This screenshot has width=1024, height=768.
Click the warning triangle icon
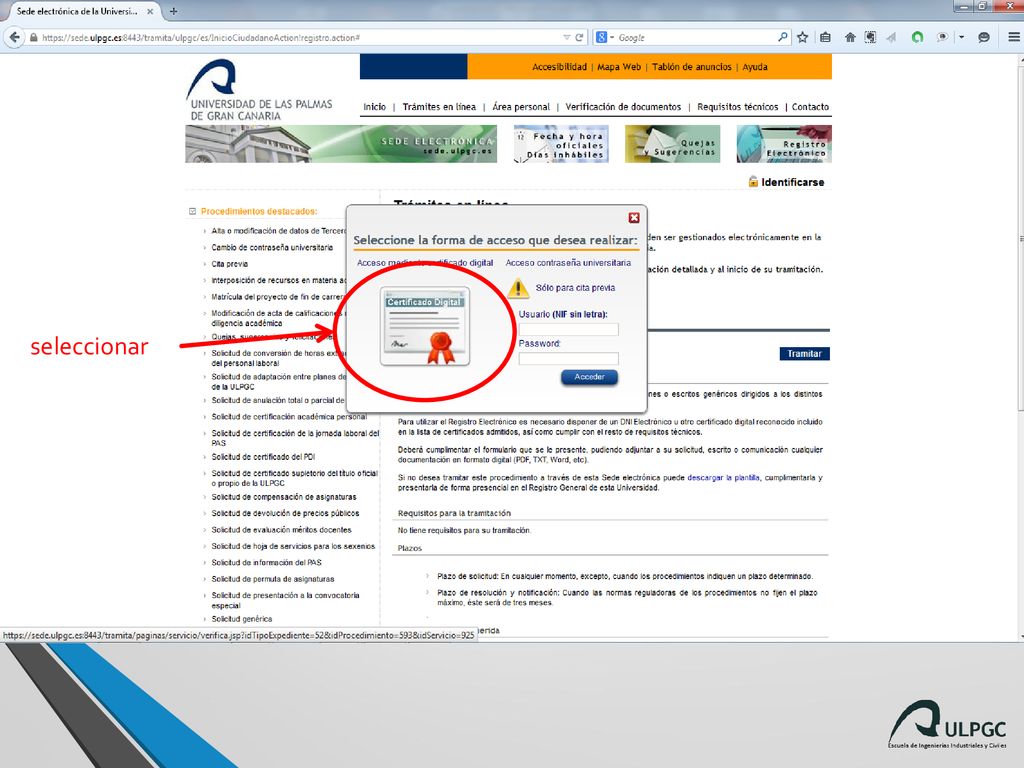pos(518,288)
